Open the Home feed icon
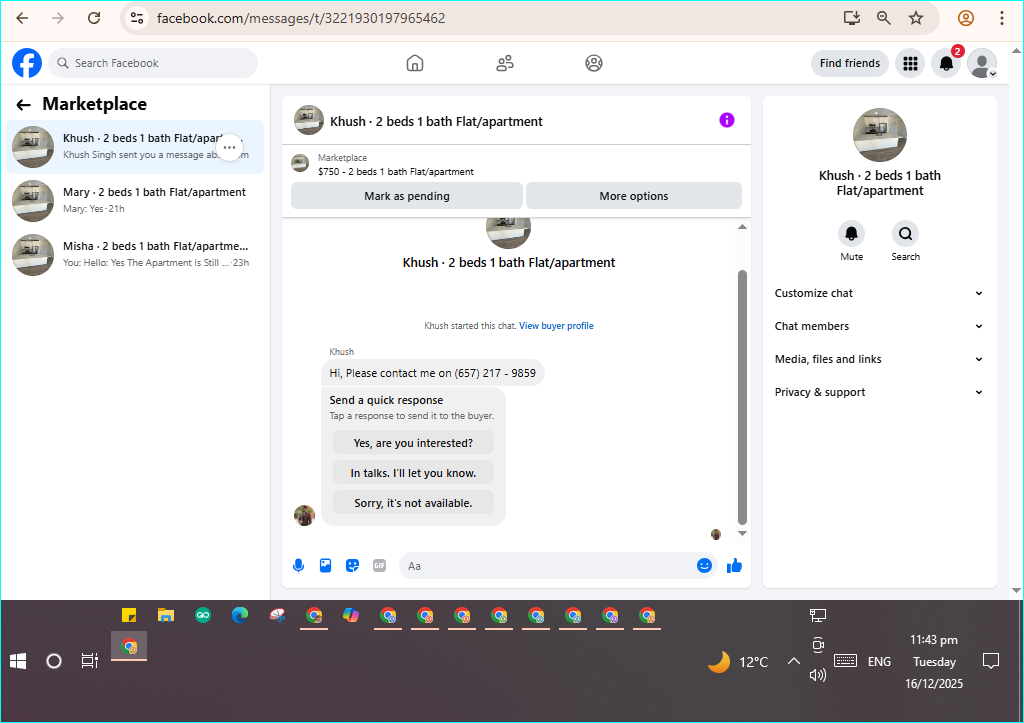The image size is (1024, 723). (415, 63)
